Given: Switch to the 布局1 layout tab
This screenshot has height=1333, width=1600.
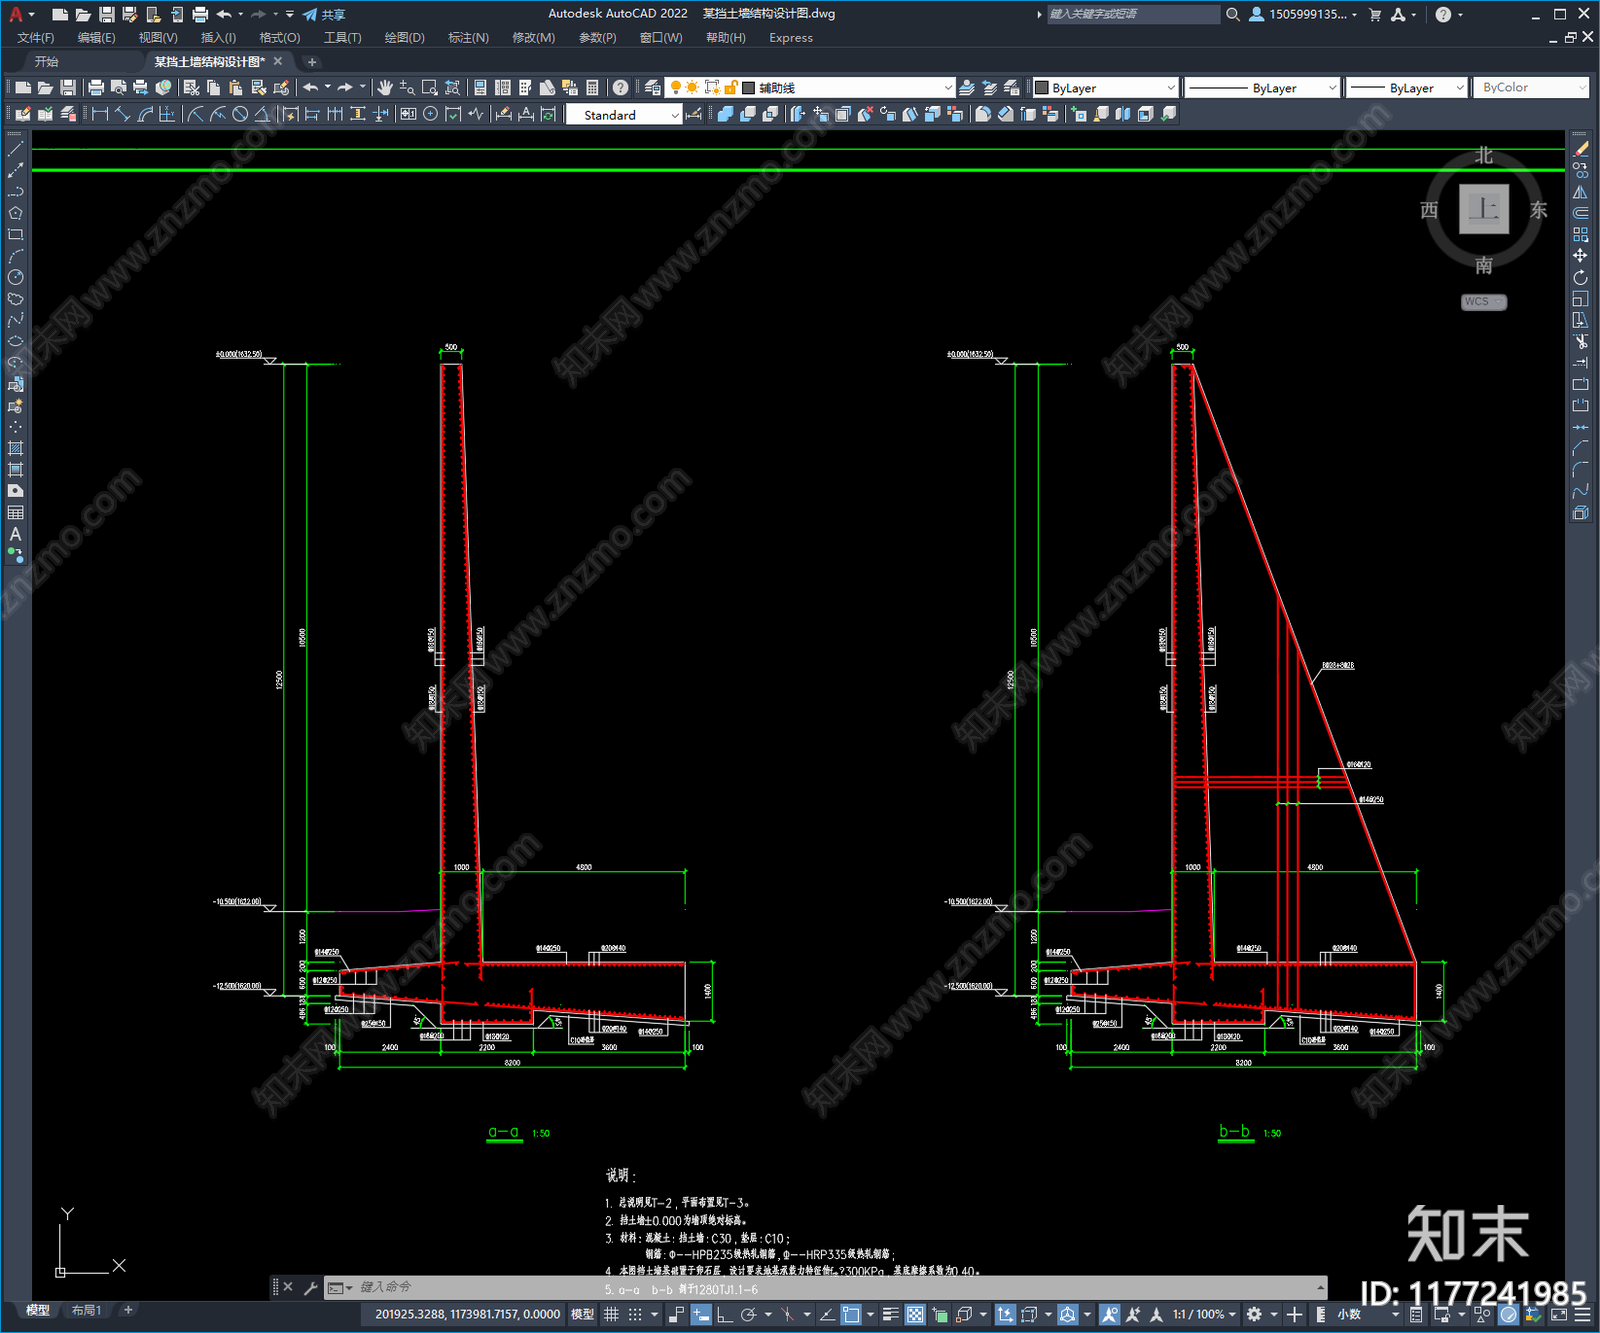Looking at the screenshot, I should pyautogui.click(x=86, y=1310).
